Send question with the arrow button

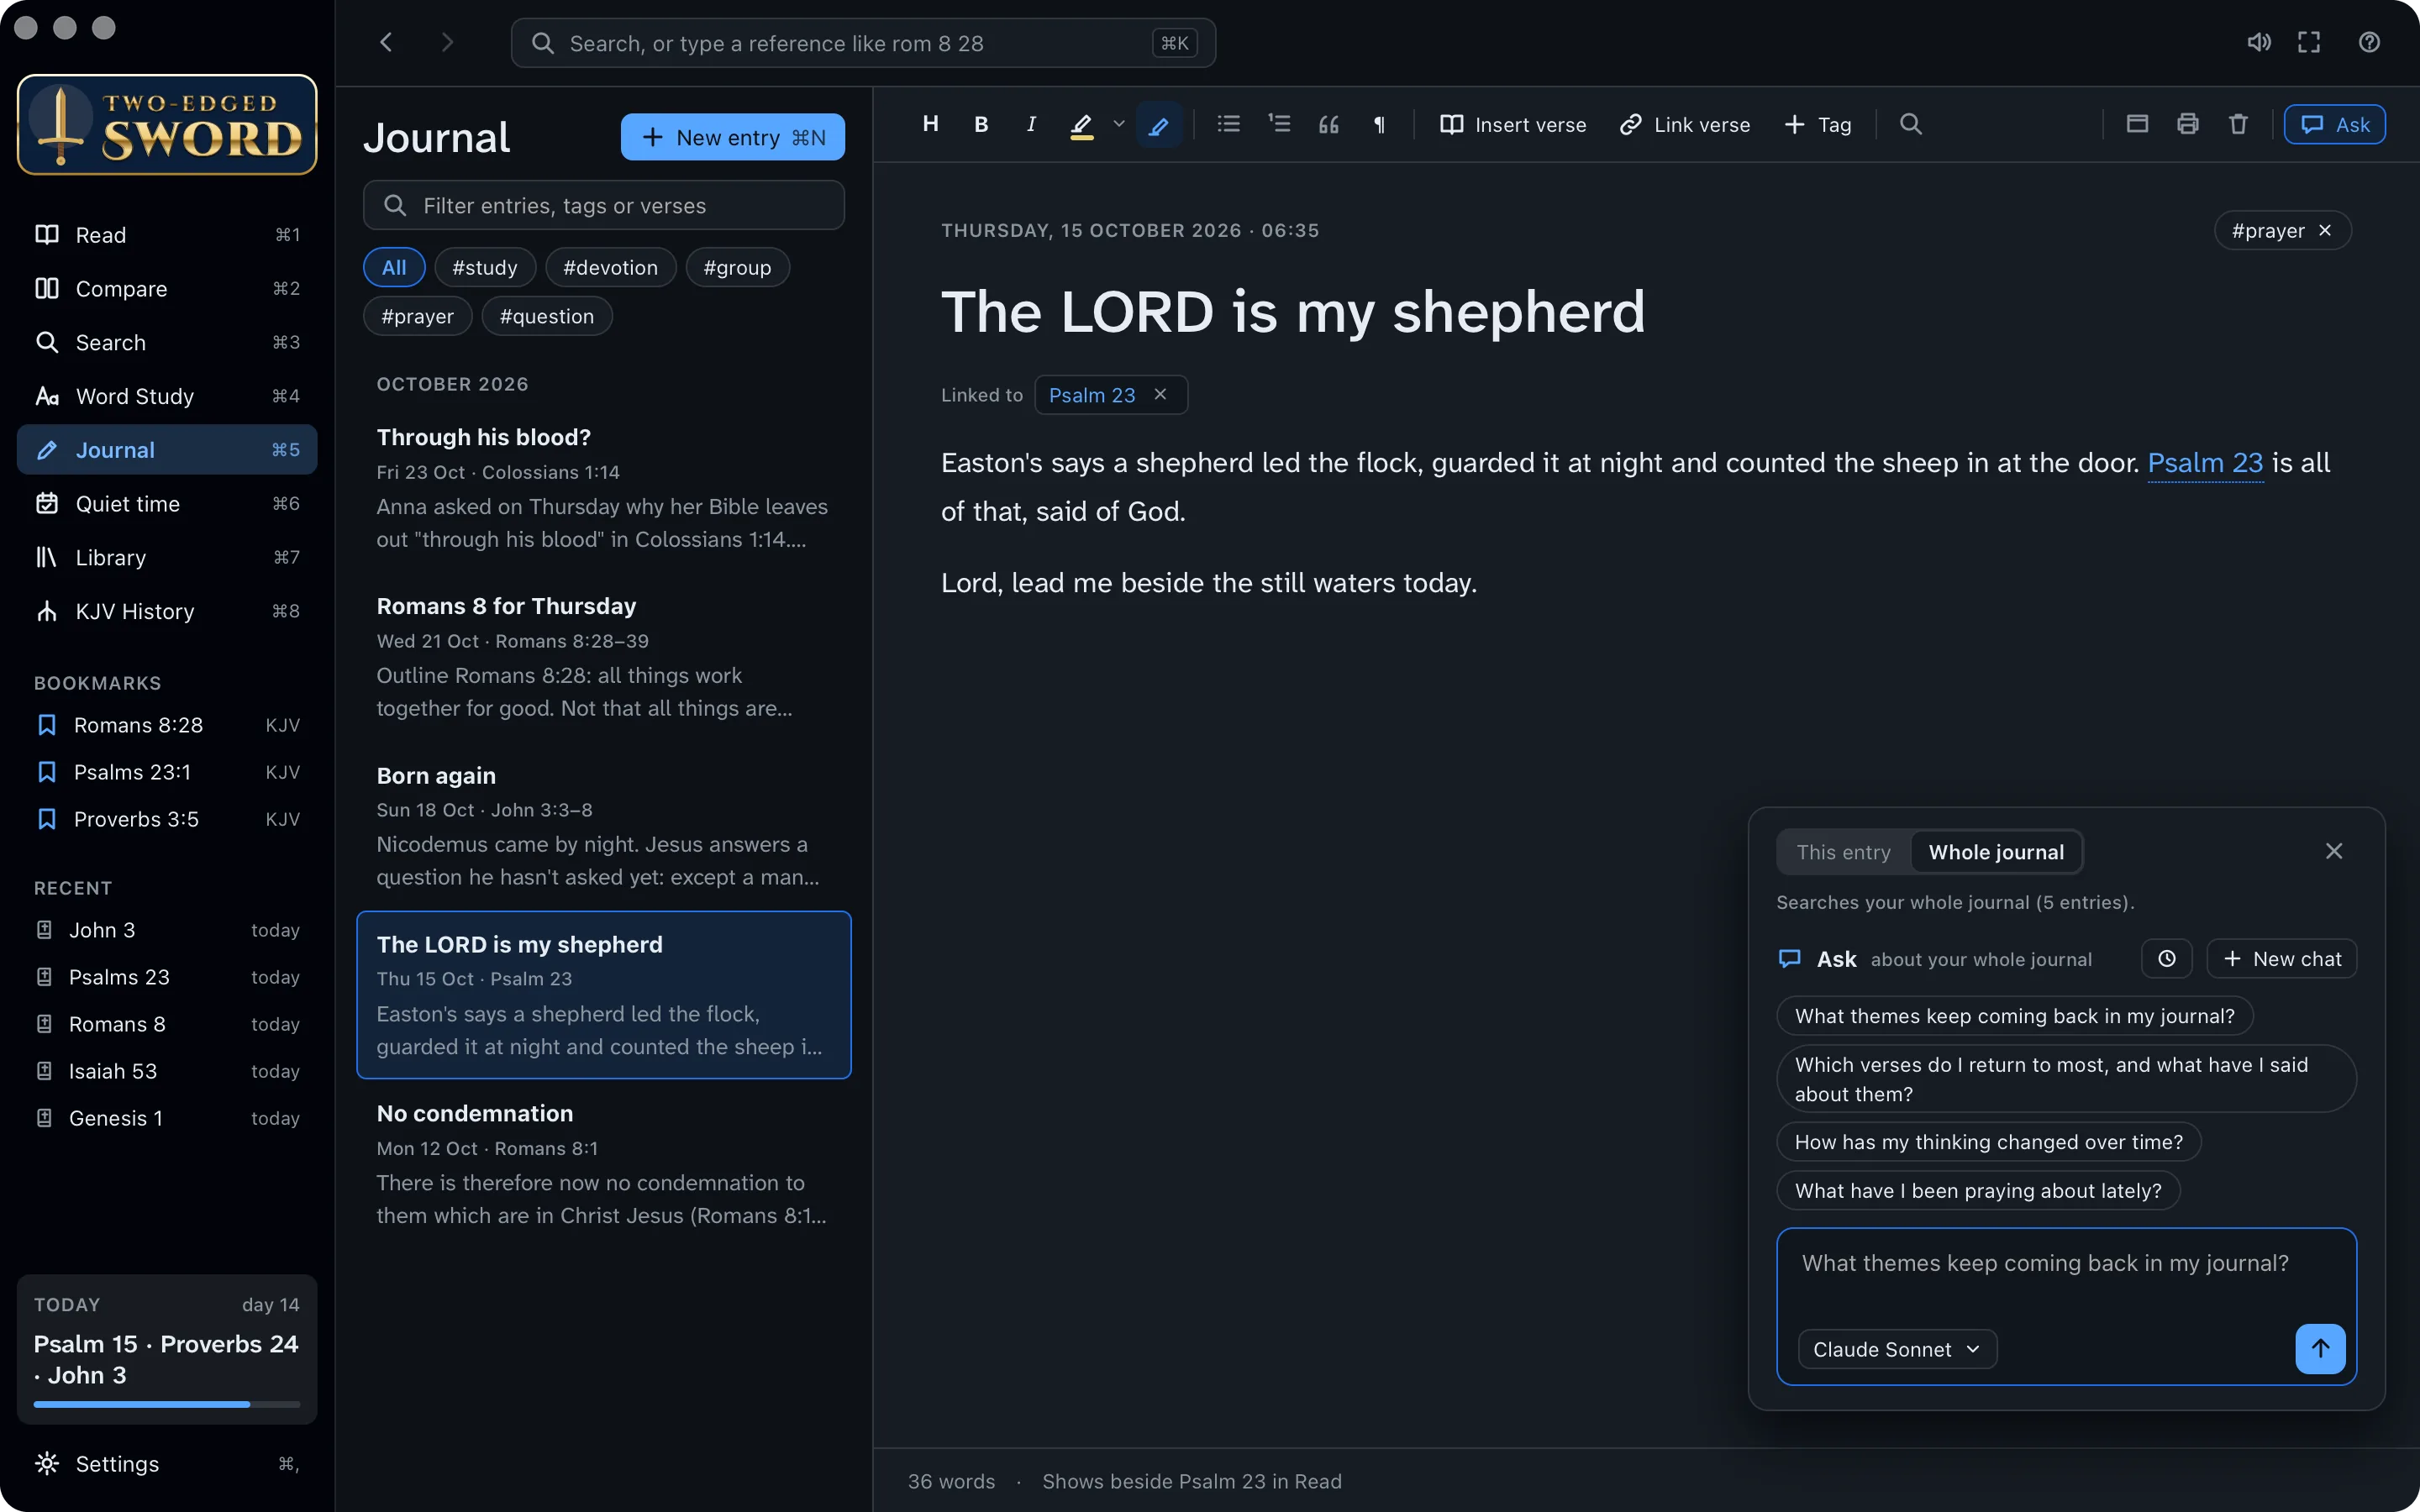click(2320, 1349)
